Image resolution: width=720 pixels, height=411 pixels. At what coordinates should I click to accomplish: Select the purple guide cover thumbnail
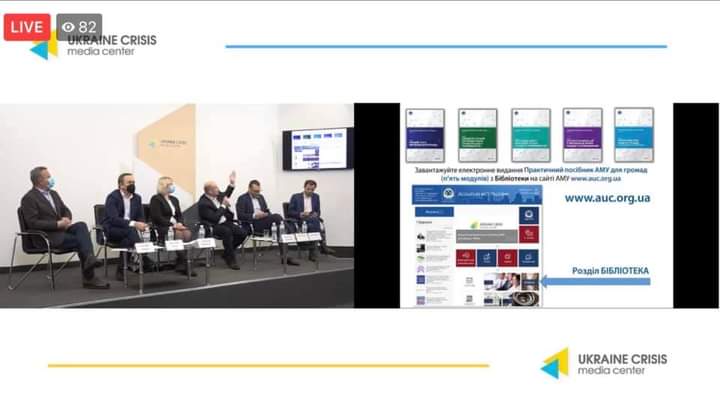(582, 135)
